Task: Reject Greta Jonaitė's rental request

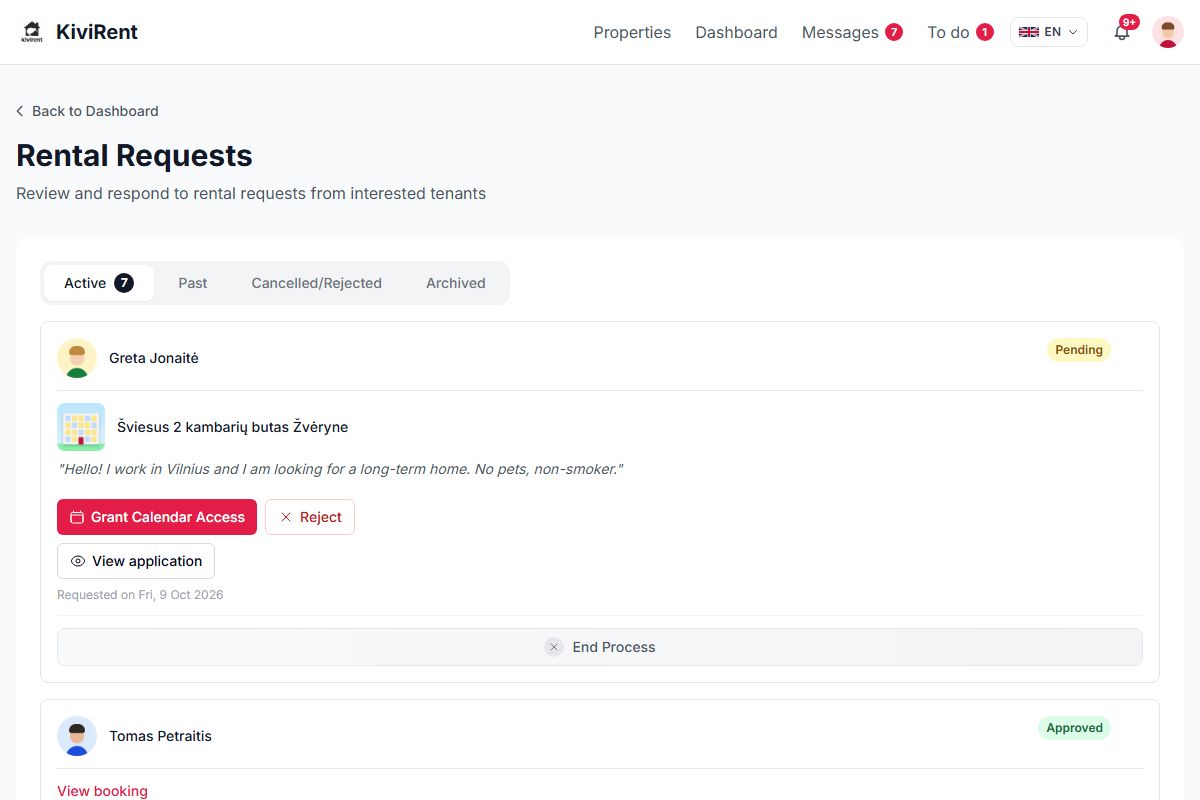Action: pos(310,517)
